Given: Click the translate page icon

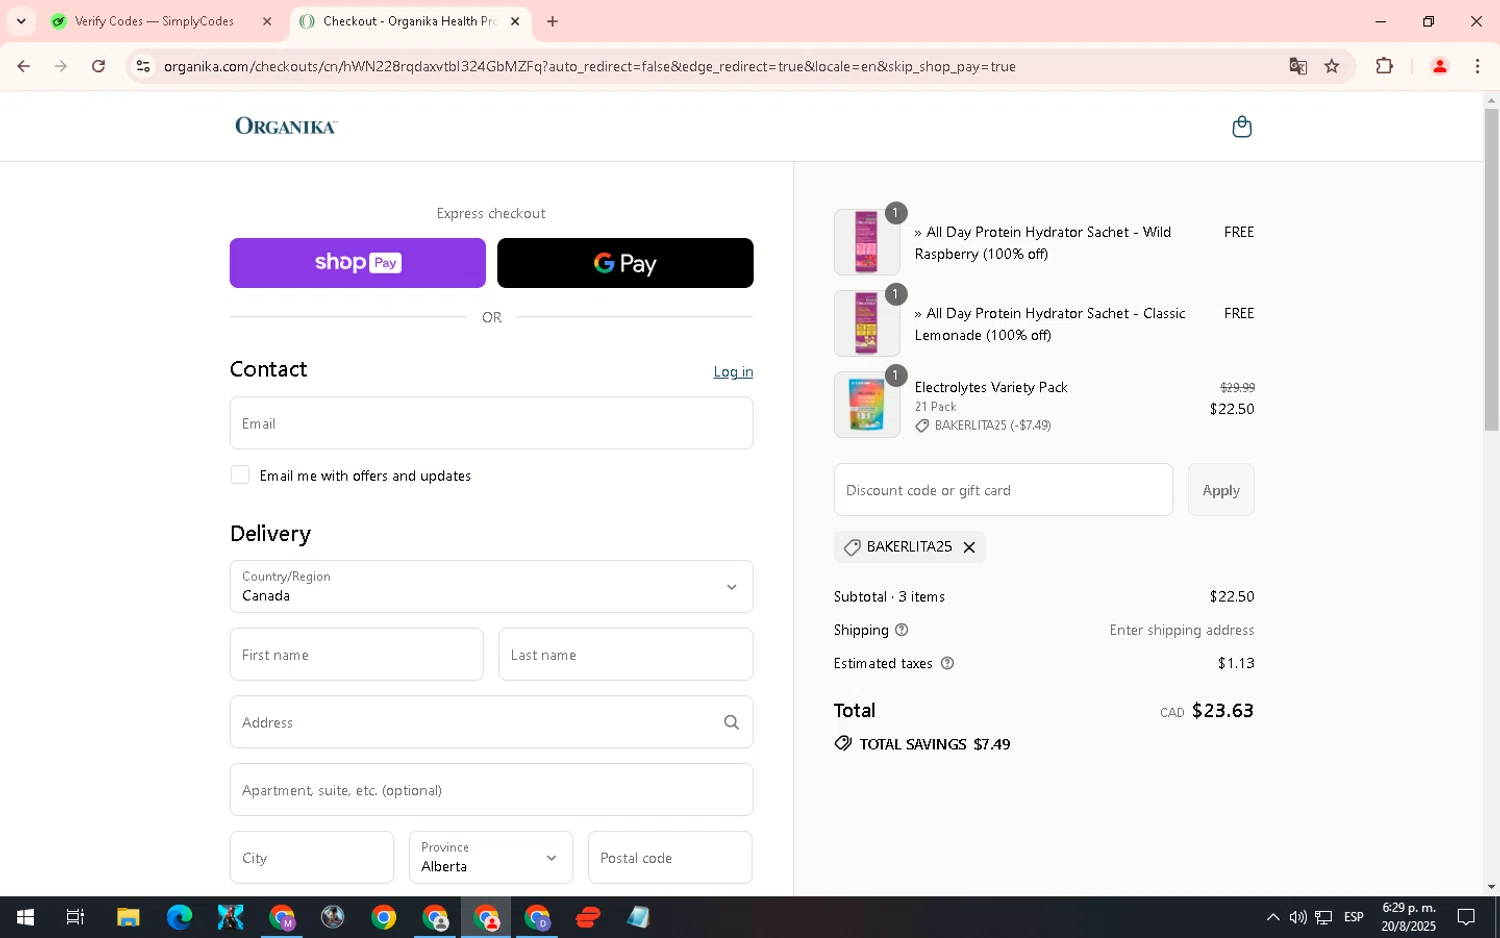Looking at the screenshot, I should click(x=1298, y=66).
